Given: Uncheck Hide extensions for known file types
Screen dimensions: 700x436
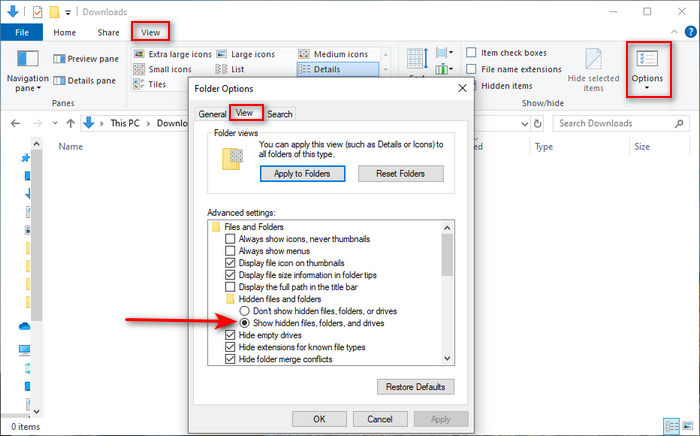Looking at the screenshot, I should (x=230, y=347).
